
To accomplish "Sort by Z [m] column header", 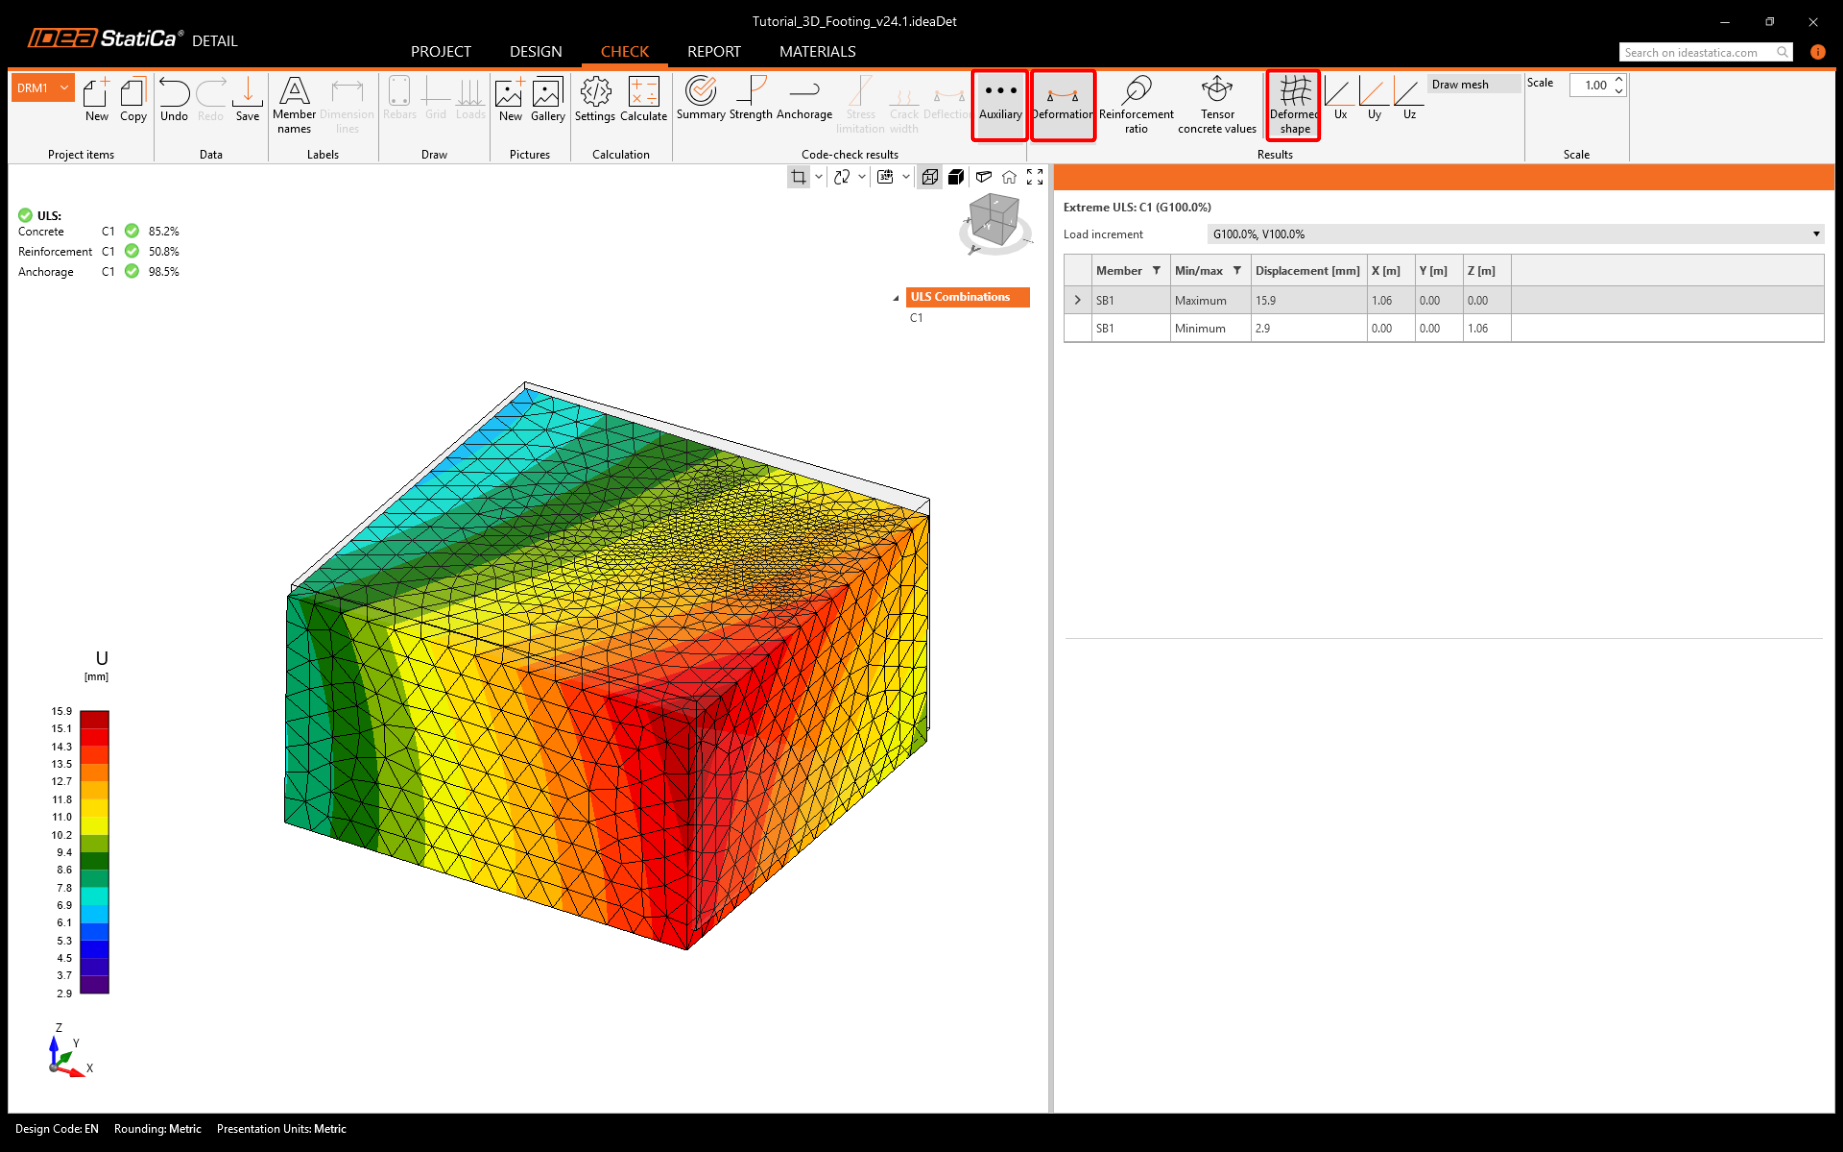I will click(x=1486, y=271).
